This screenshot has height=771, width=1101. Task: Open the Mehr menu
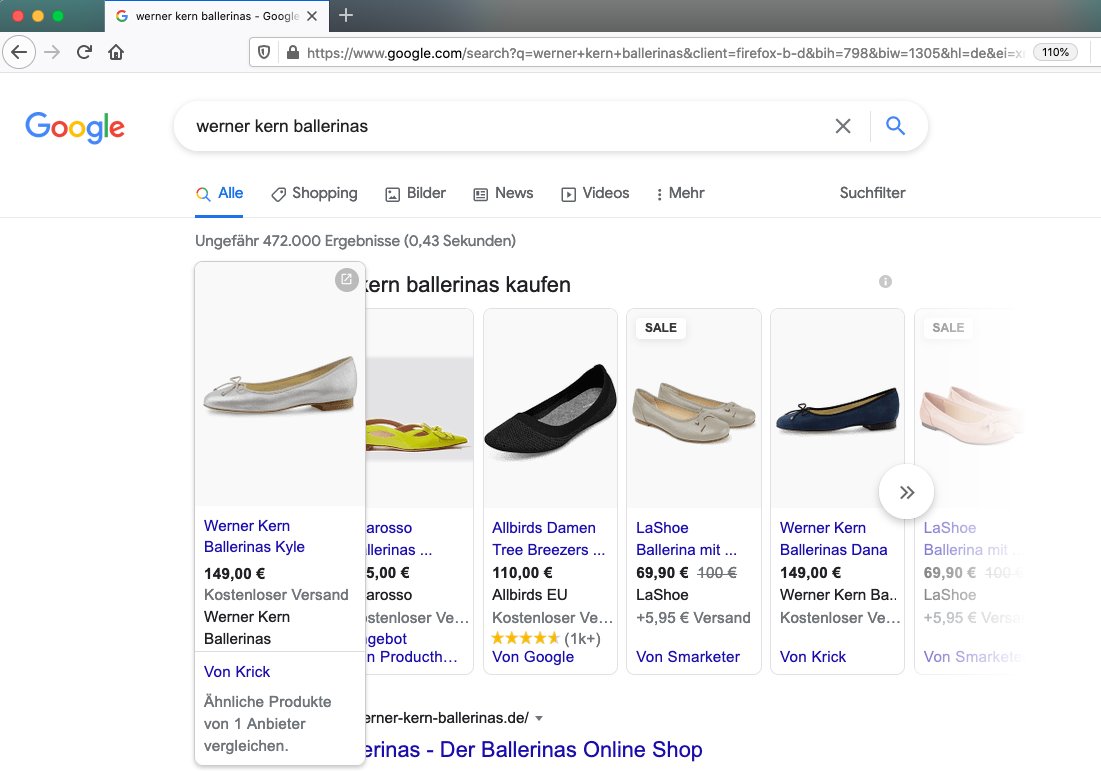click(x=680, y=193)
